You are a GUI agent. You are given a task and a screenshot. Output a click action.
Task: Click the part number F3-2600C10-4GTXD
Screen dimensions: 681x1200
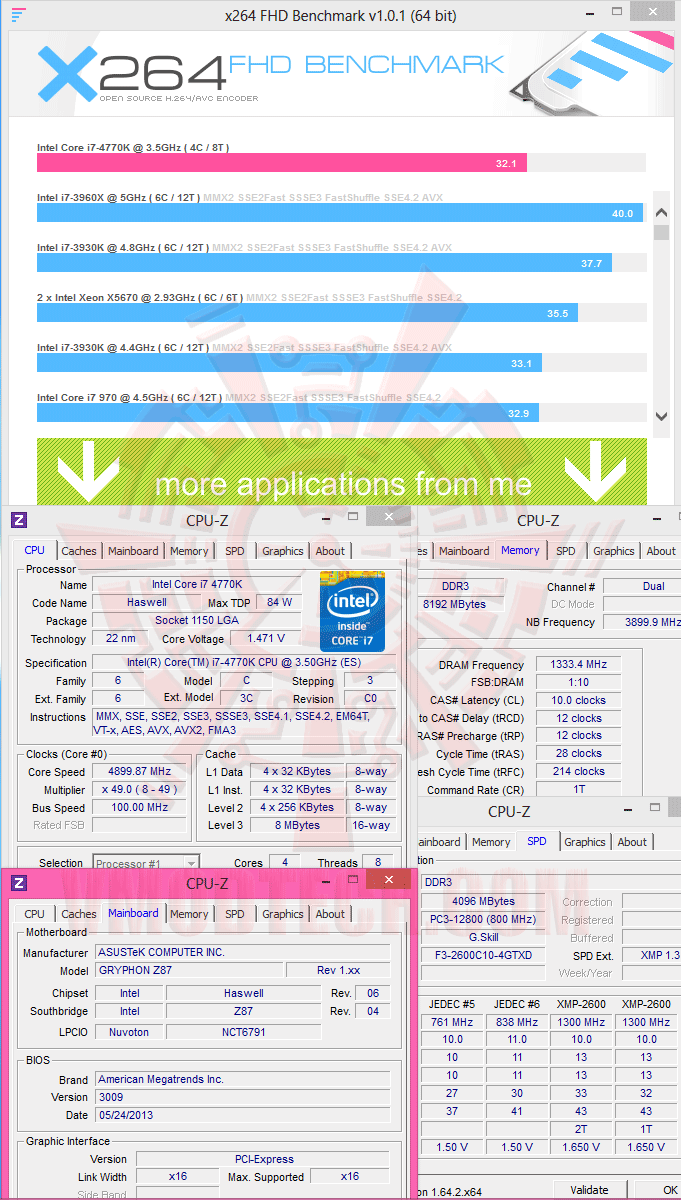click(x=484, y=955)
